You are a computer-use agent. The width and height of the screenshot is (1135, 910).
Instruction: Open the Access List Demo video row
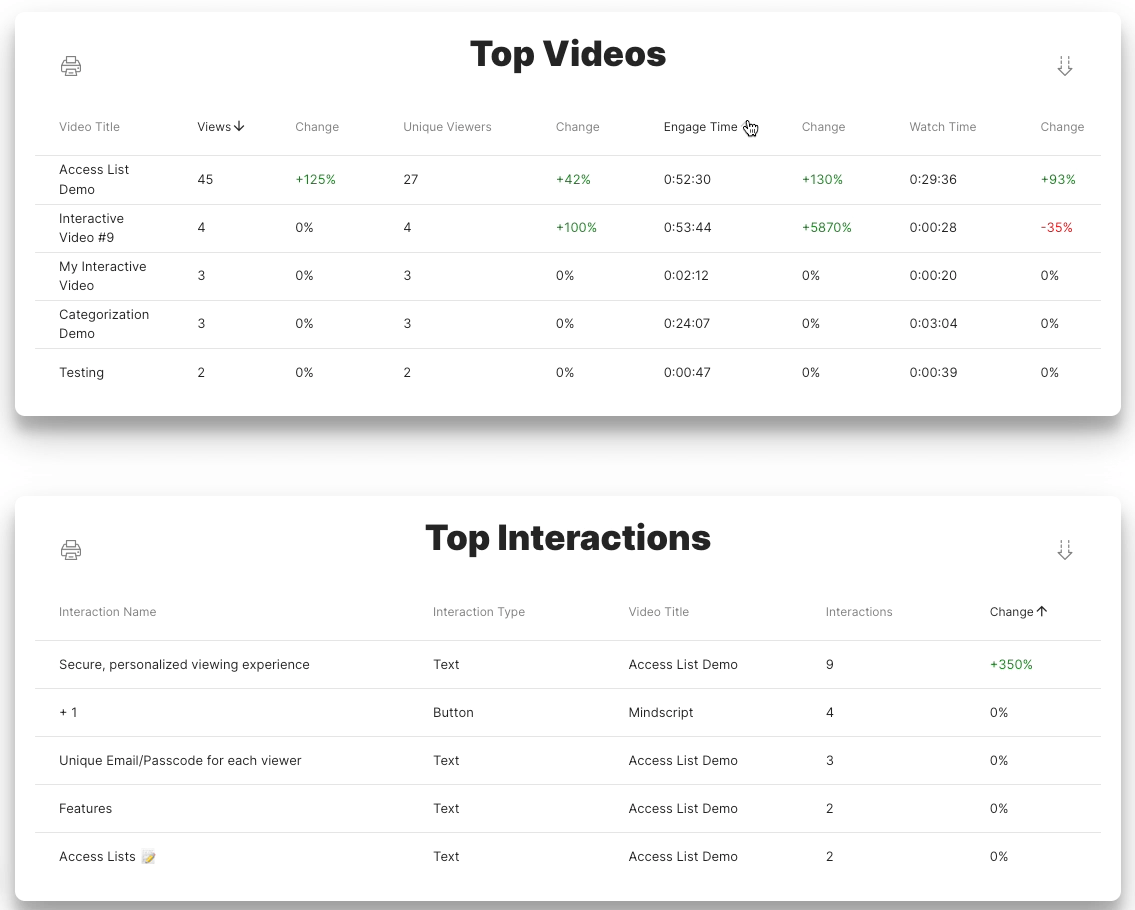94,180
